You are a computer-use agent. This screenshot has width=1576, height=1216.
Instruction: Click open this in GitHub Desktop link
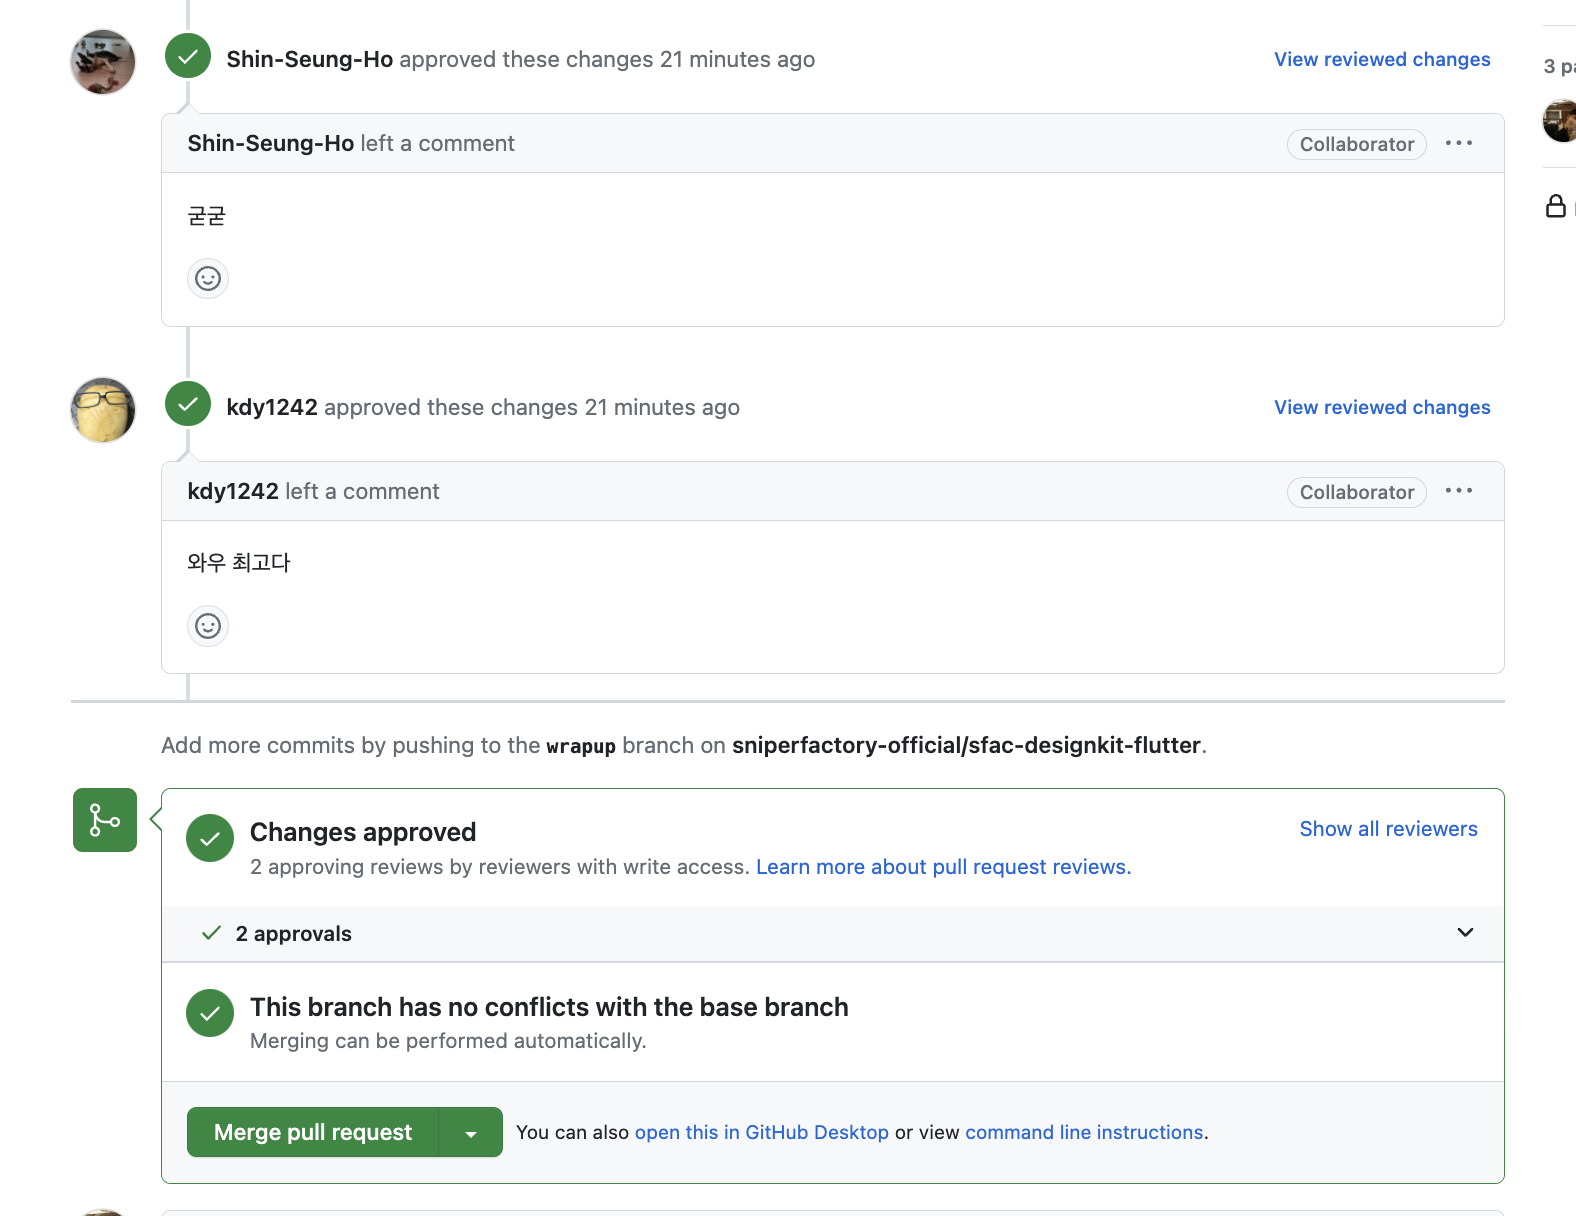pos(761,1132)
